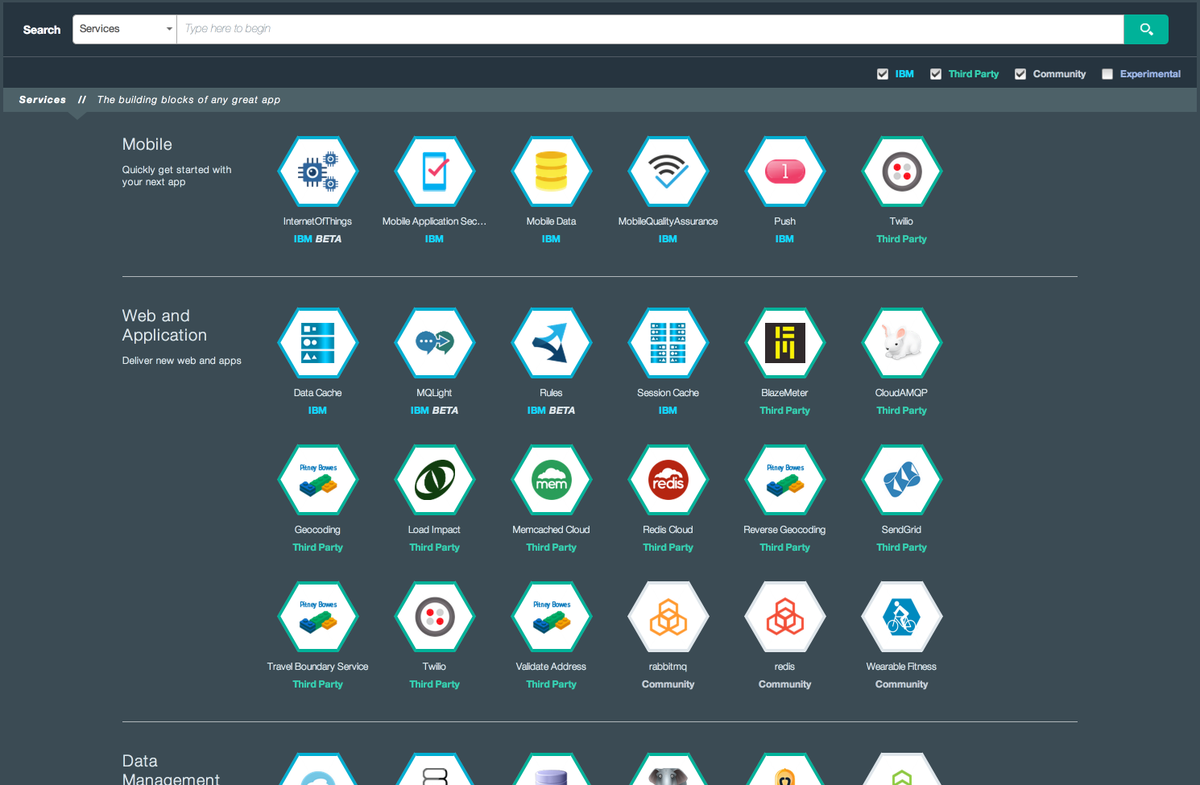This screenshot has height=785, width=1200.
Task: Click the 'Load Impact' service name
Action: [434, 530]
